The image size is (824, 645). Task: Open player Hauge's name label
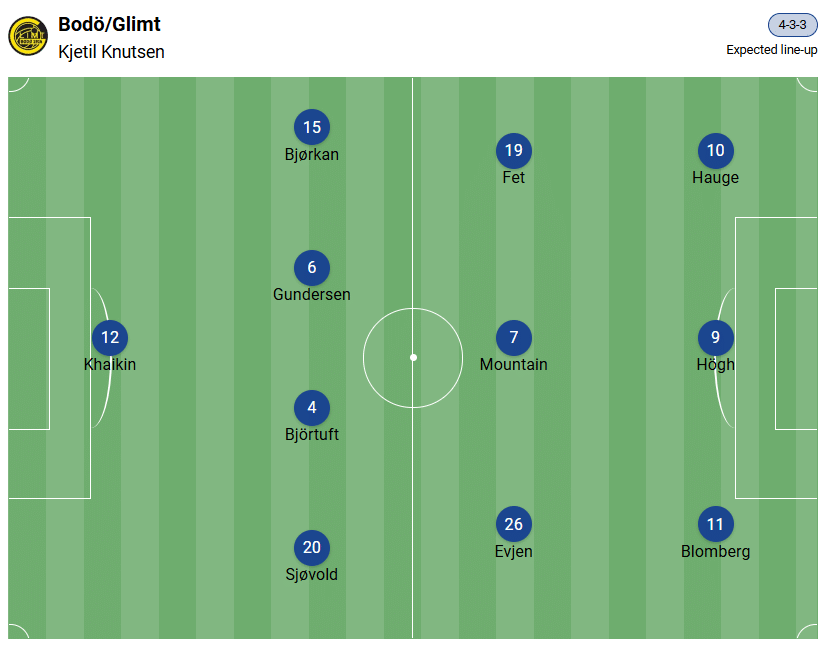[x=716, y=178]
